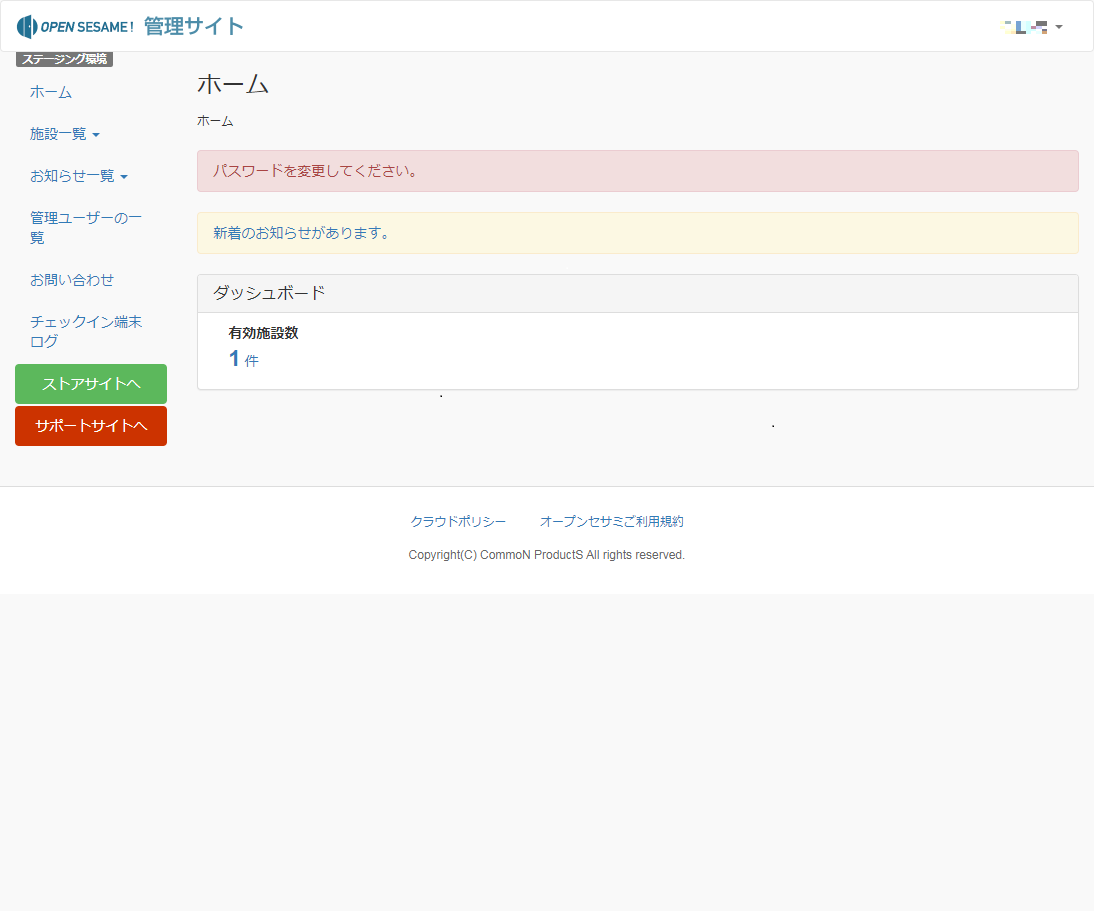Click the 新着のお知らせがあります alert

click(x=638, y=233)
